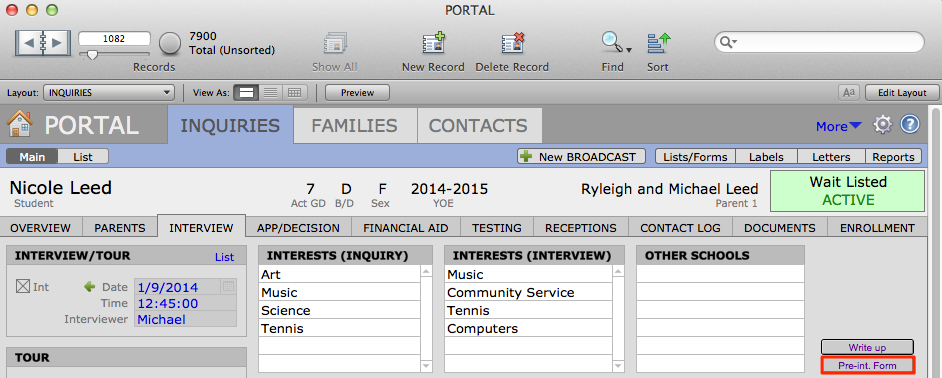This screenshot has width=942, height=378.
Task: Click the record number field 1082
Action: click(114, 38)
